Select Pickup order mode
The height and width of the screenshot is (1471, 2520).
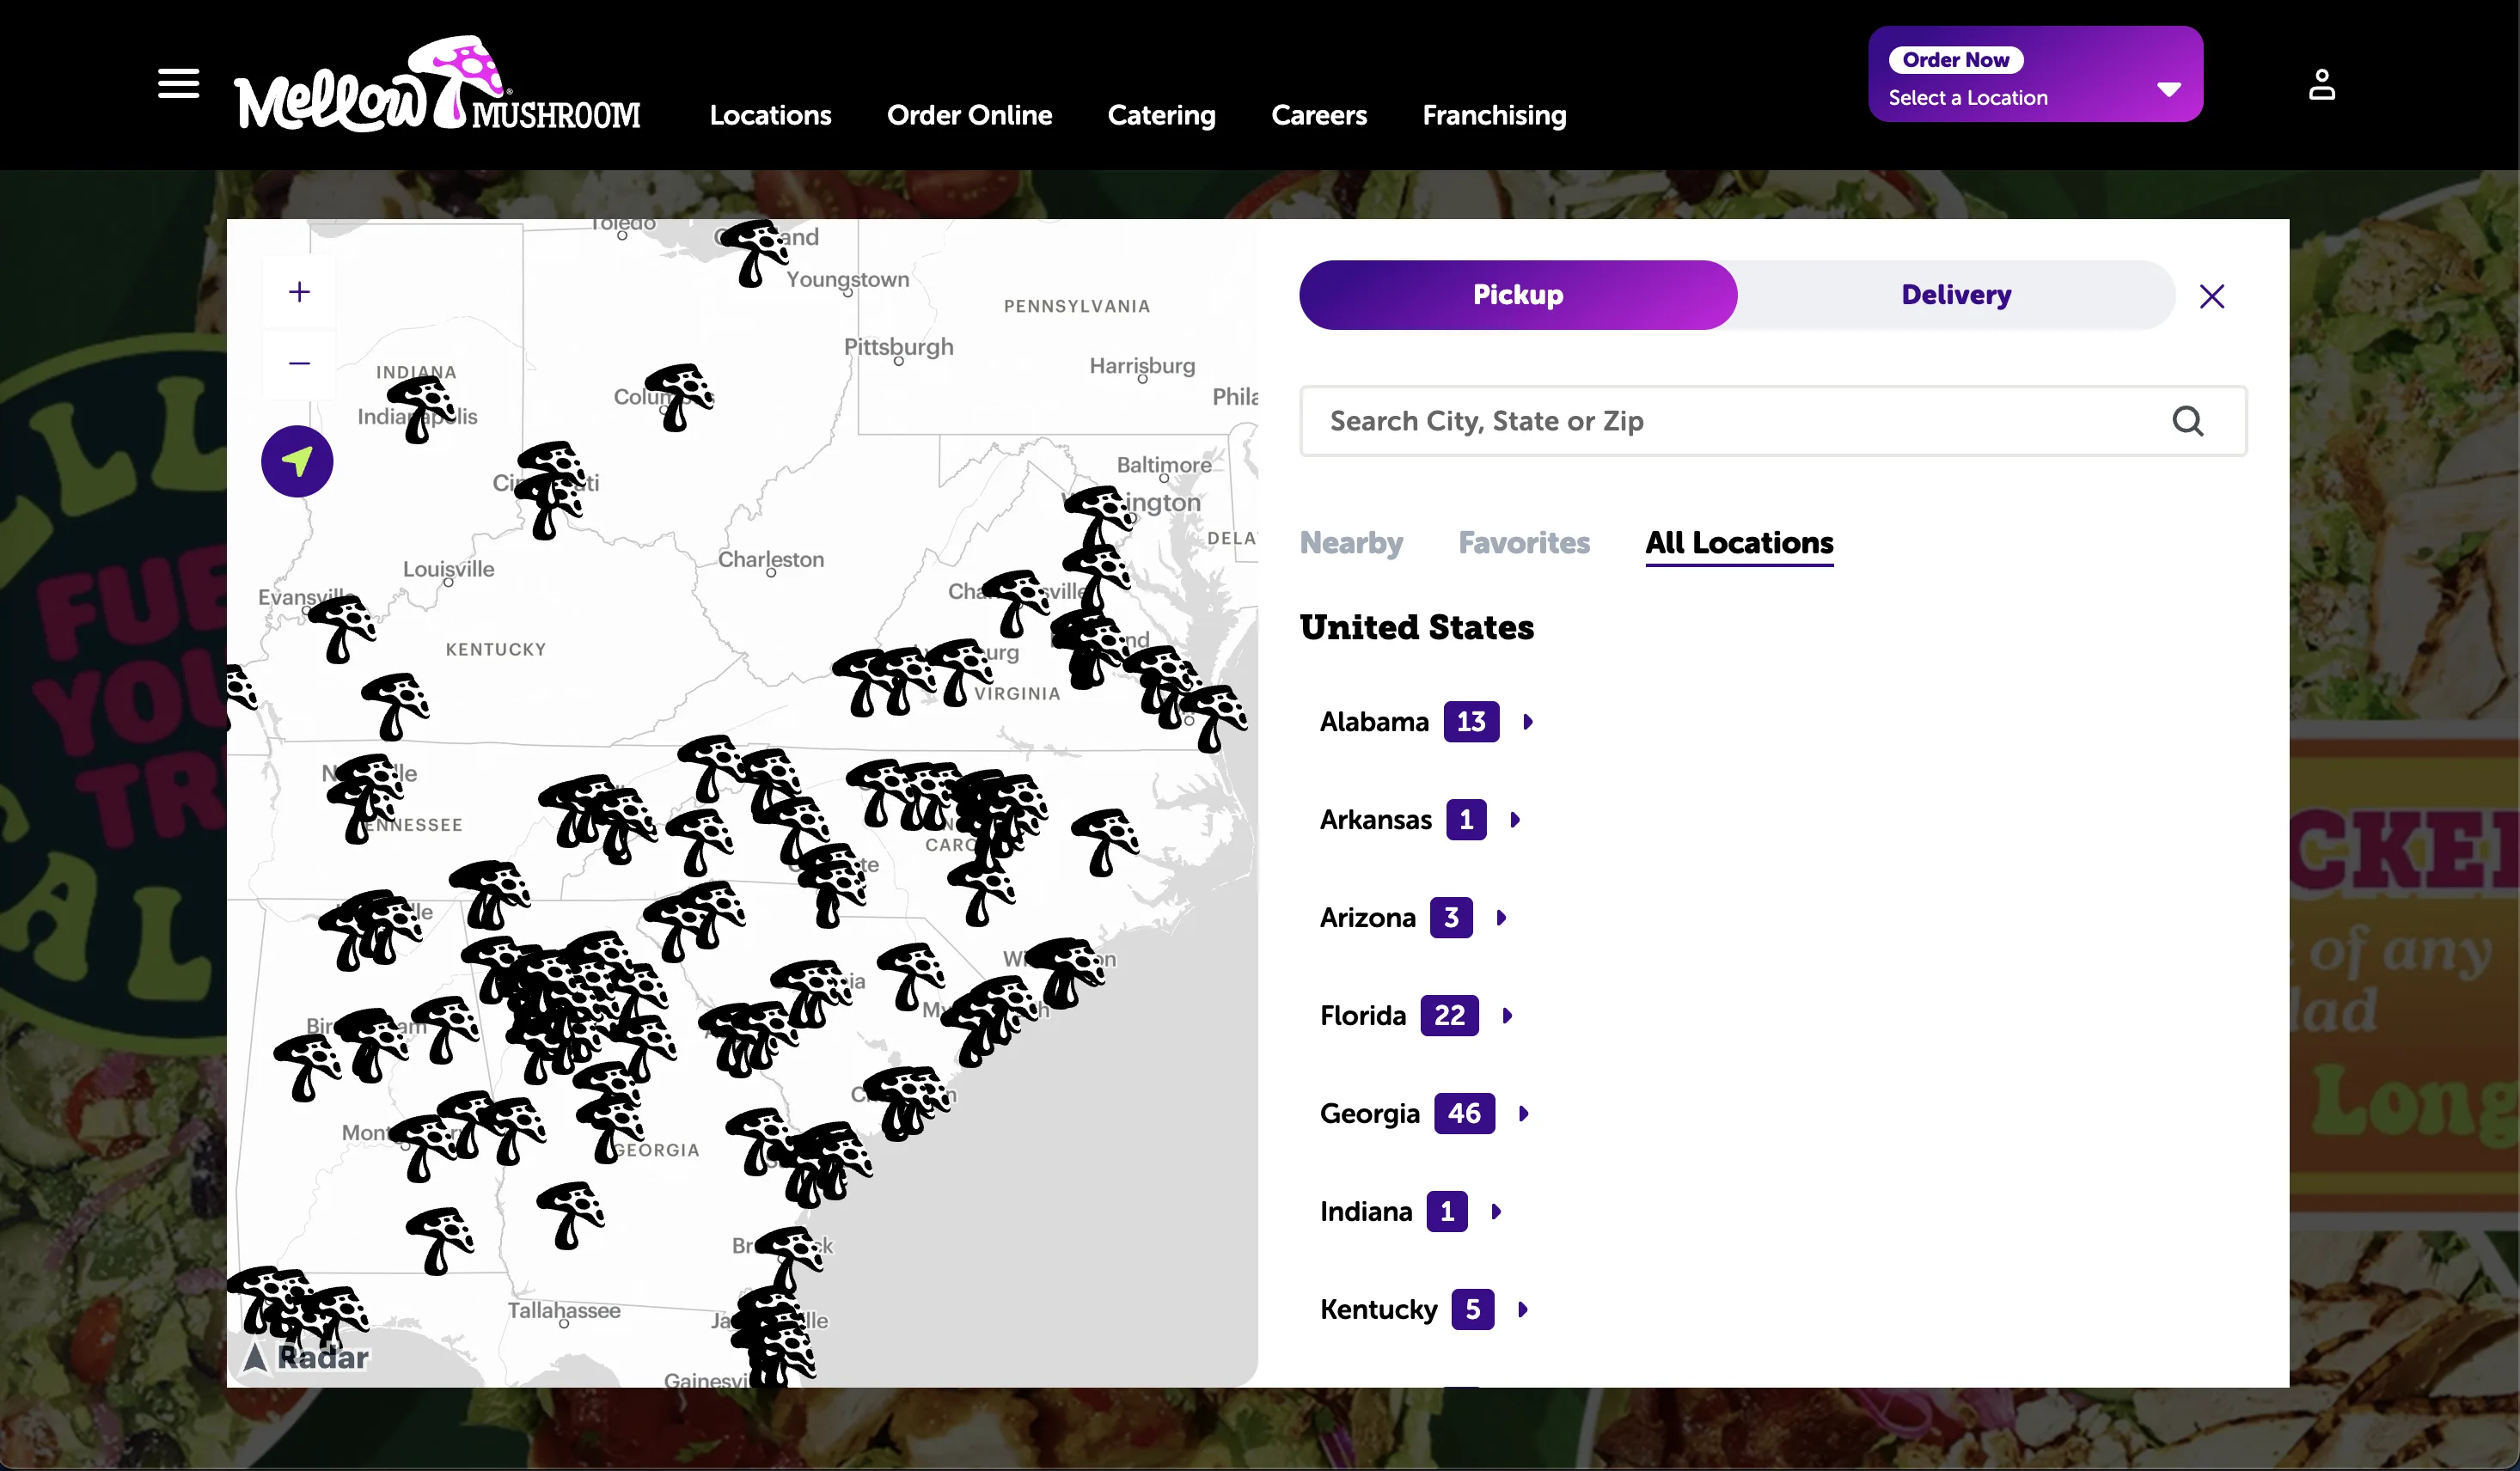click(1517, 295)
